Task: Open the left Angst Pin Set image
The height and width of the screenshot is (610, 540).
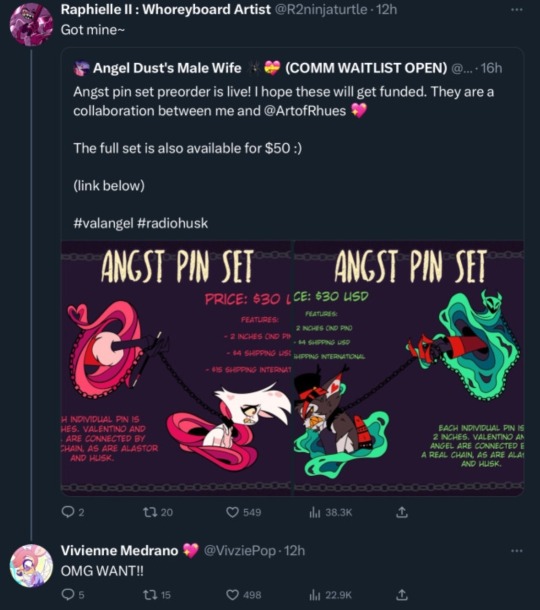Action: tap(176, 368)
